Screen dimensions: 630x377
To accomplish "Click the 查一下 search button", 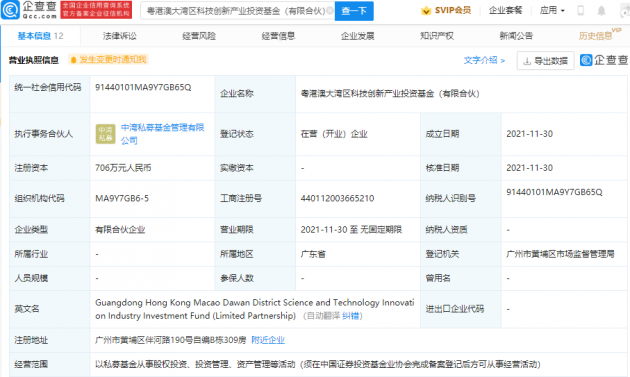I will pos(354,11).
